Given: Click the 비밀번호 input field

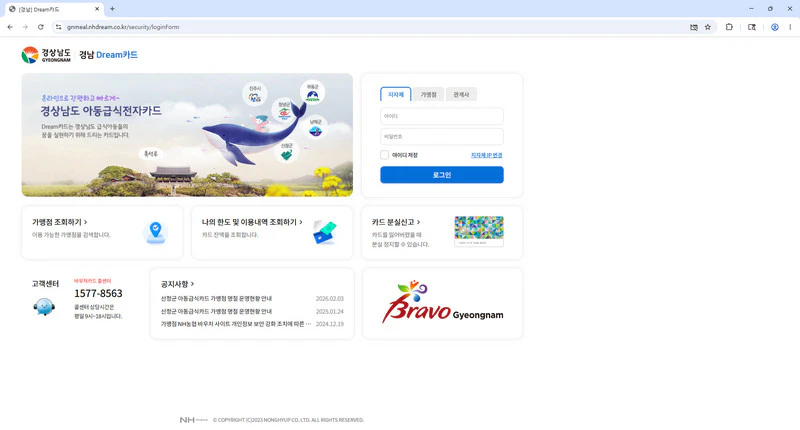Looking at the screenshot, I should 442,136.
